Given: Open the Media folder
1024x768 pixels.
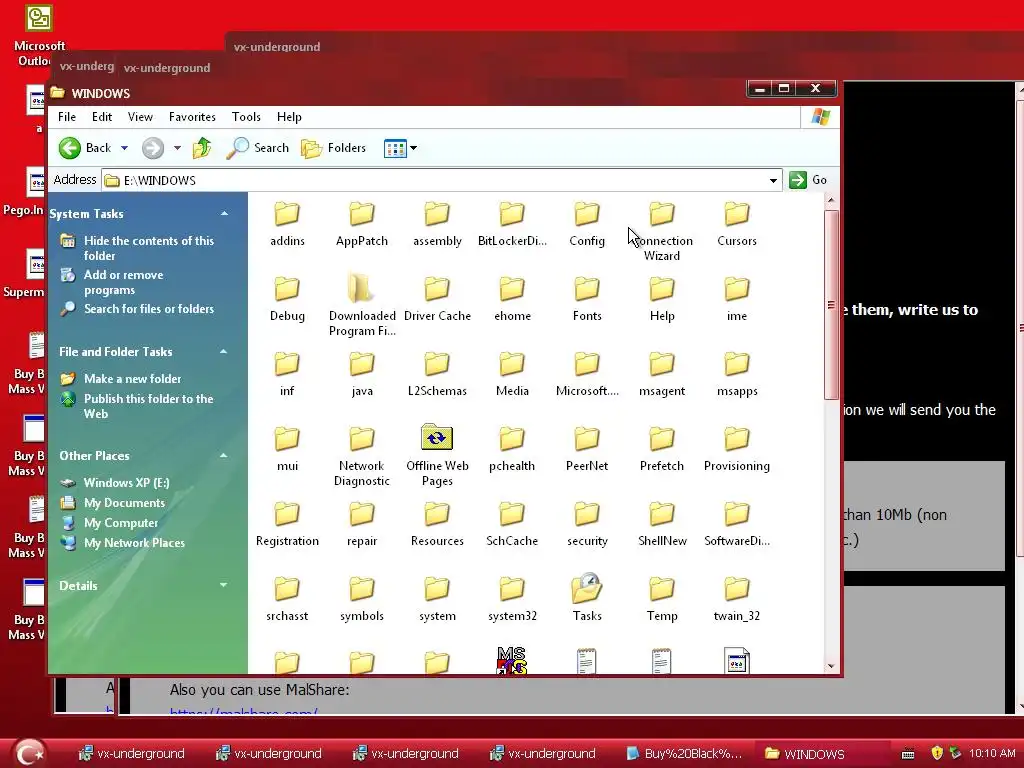Looking at the screenshot, I should pos(512,374).
